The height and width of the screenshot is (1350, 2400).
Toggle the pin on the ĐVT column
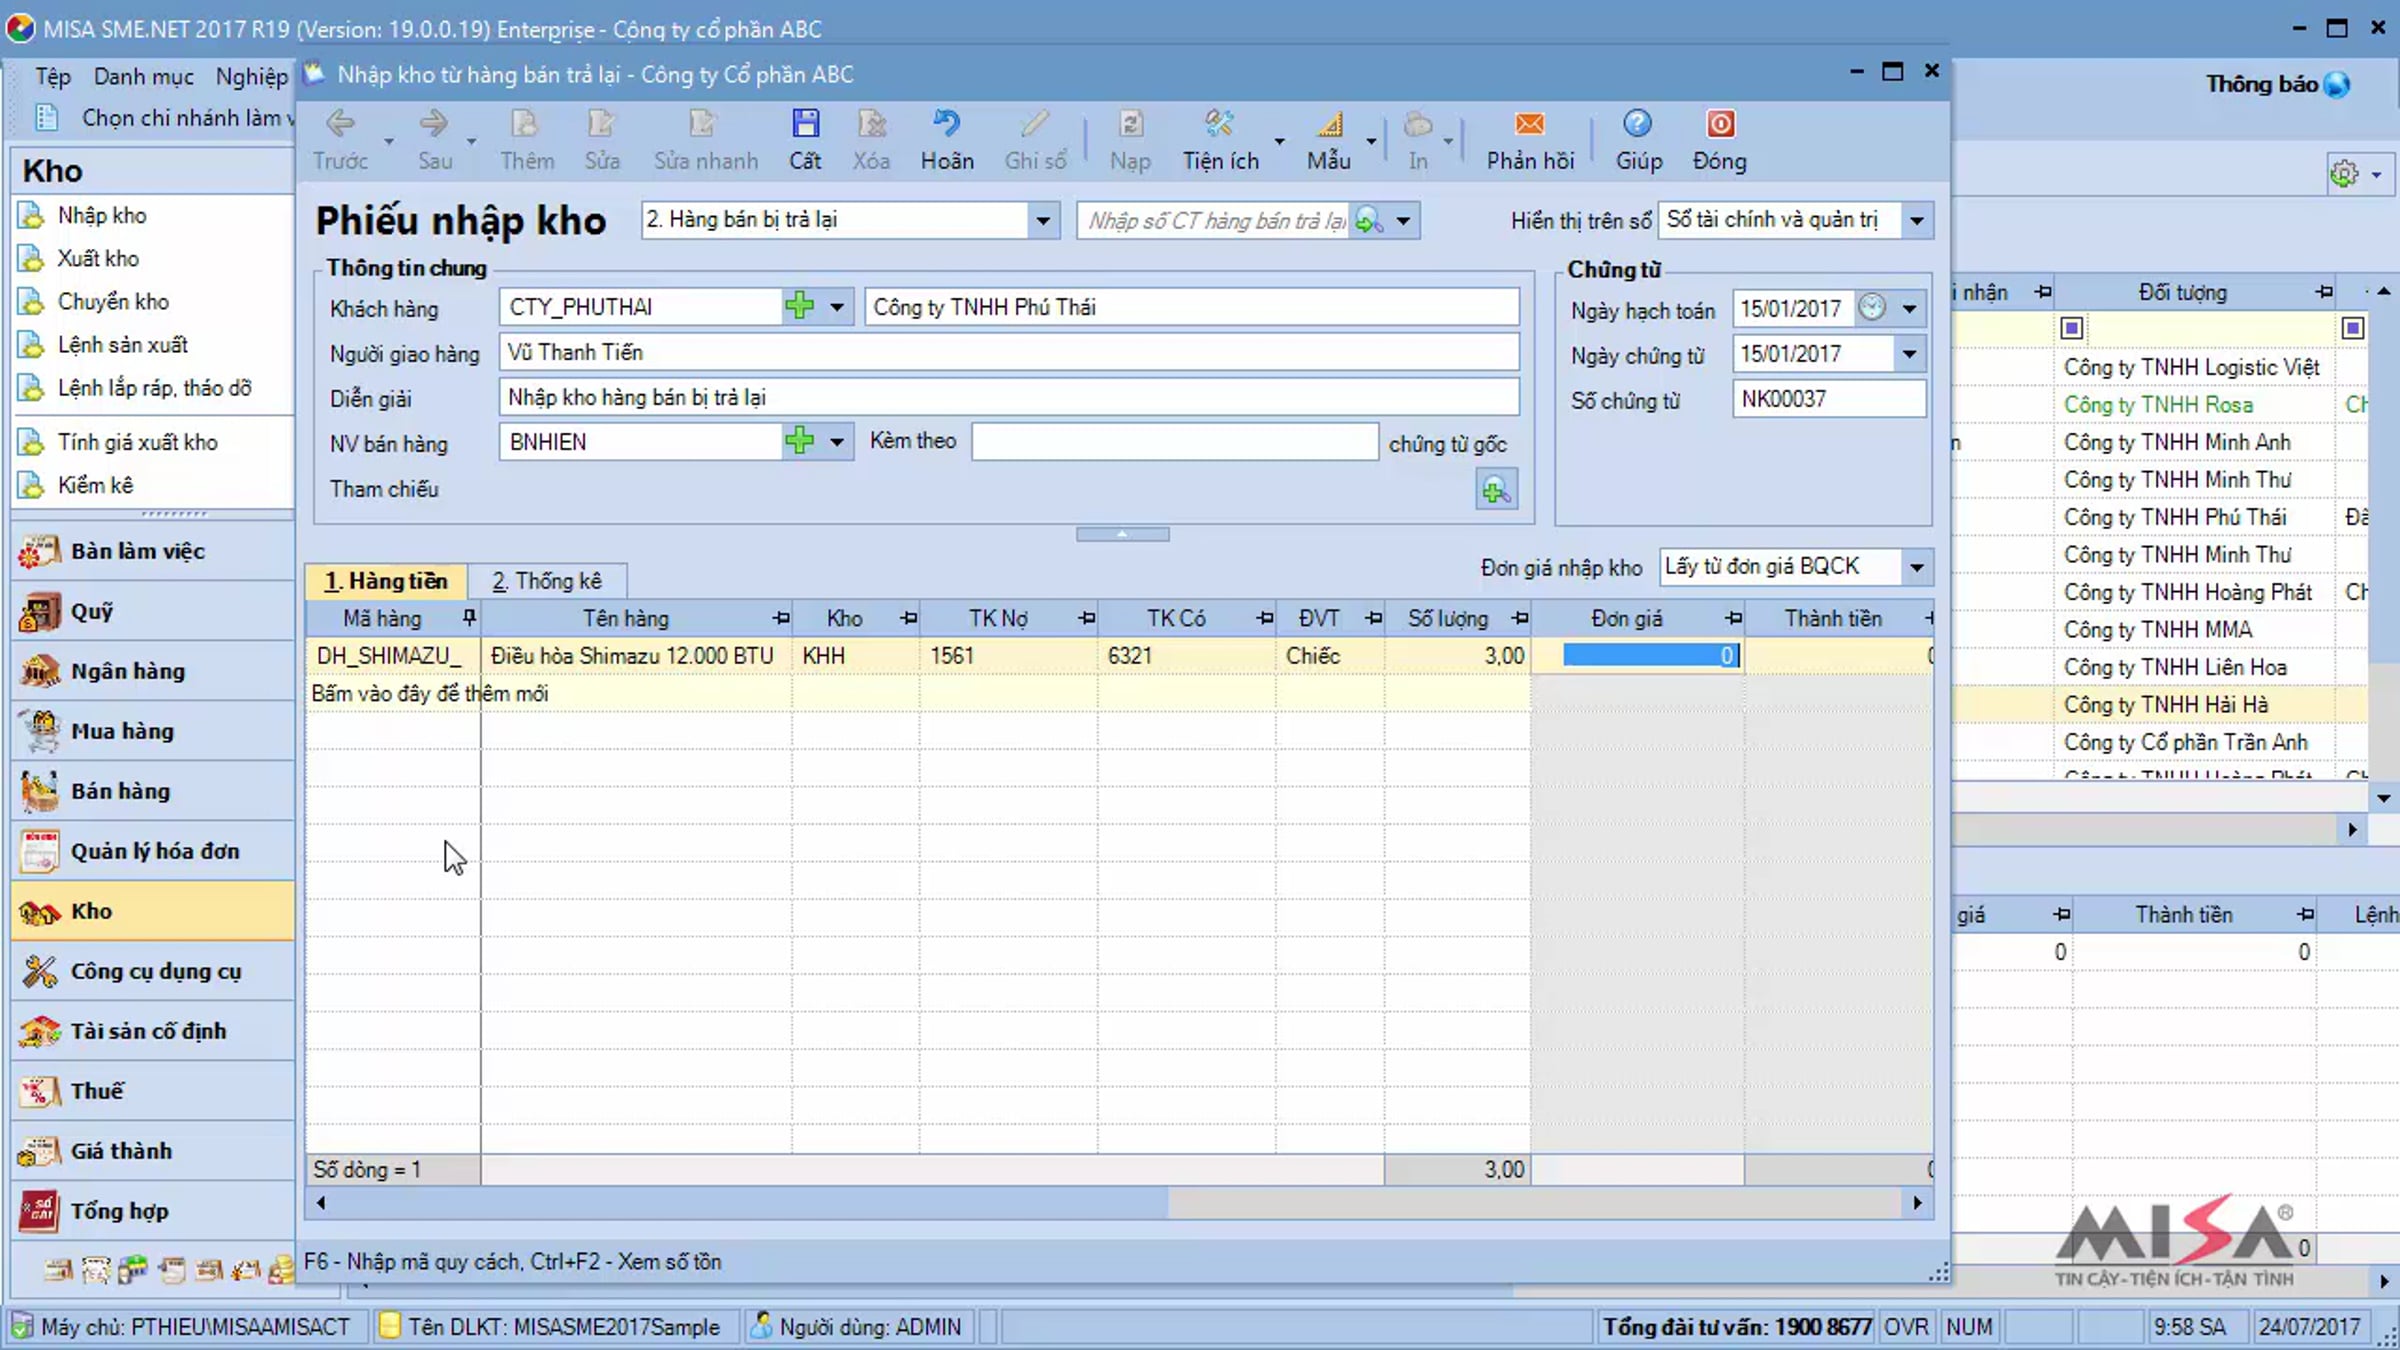pos(1373,618)
